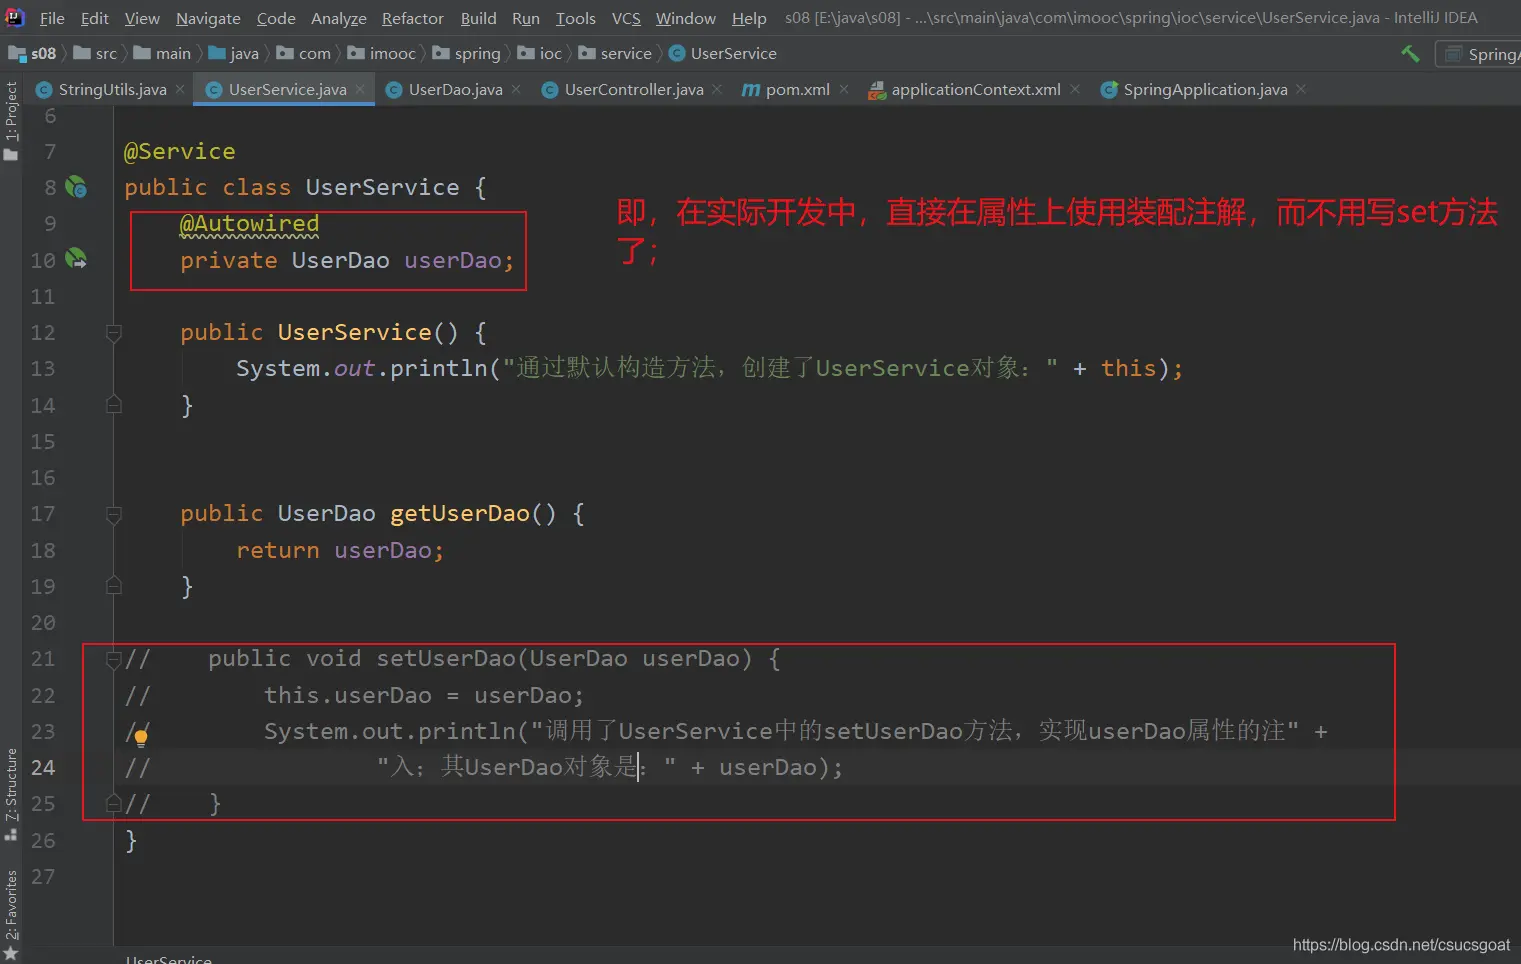
Task: Switch to the applicationContext.xml tab
Action: (x=975, y=89)
